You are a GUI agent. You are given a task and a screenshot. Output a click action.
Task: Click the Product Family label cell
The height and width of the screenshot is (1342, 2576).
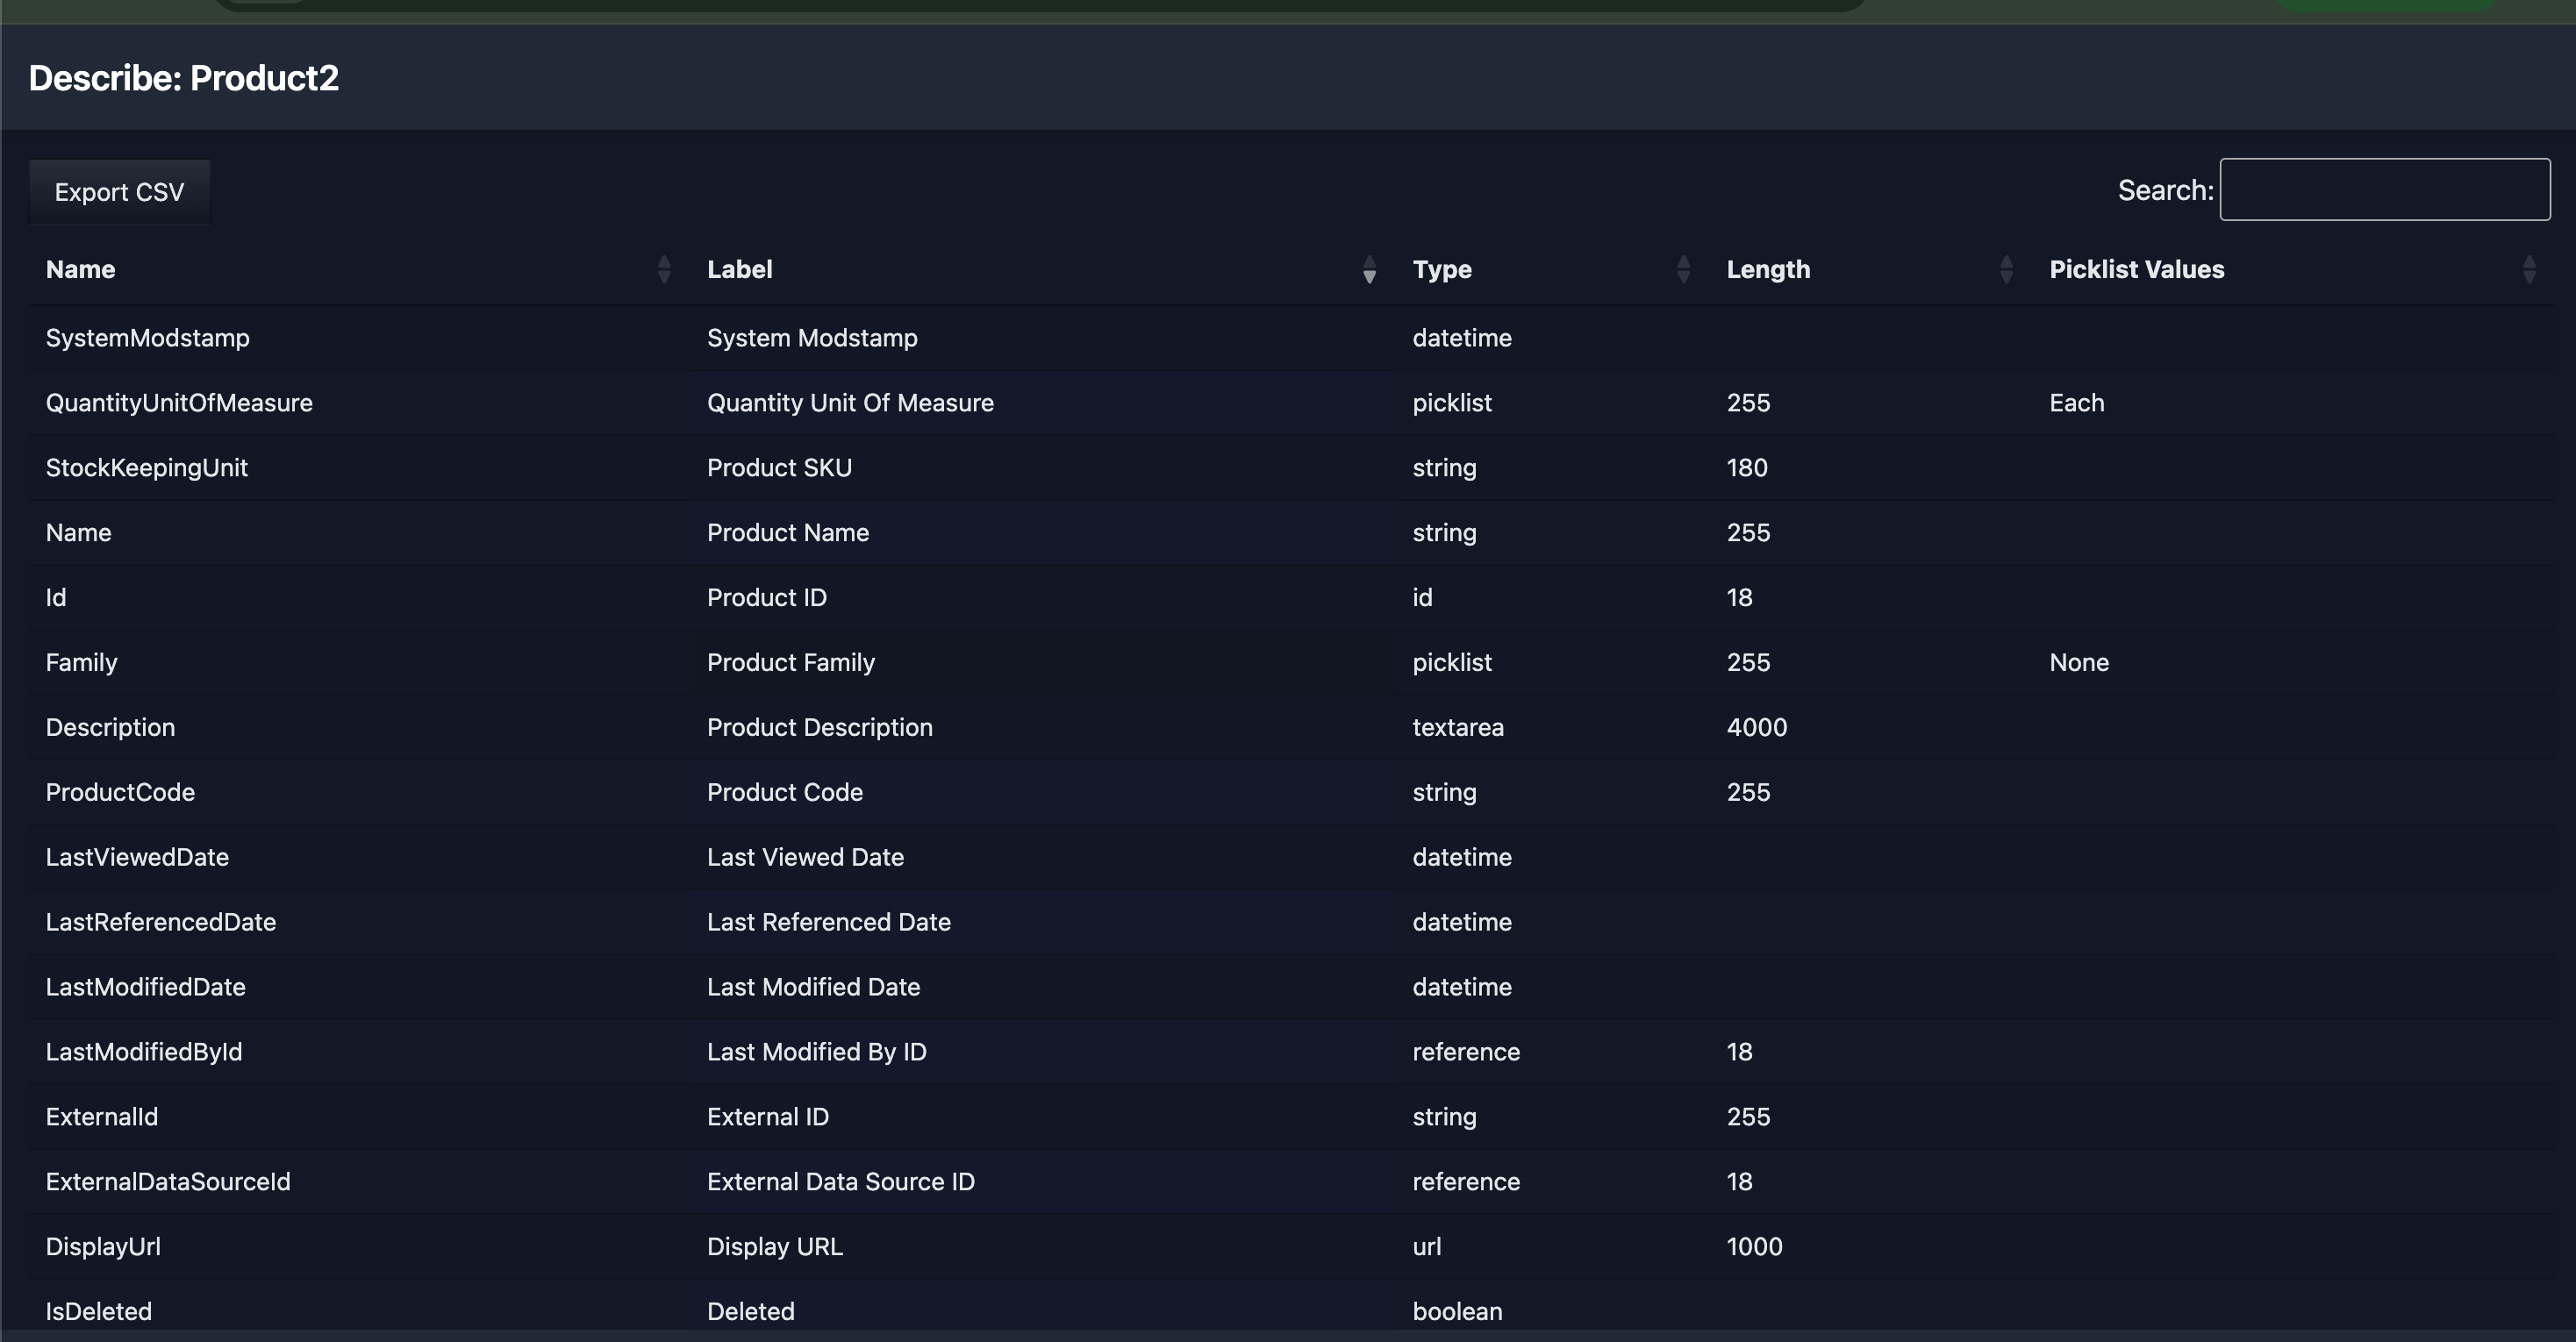click(x=790, y=662)
